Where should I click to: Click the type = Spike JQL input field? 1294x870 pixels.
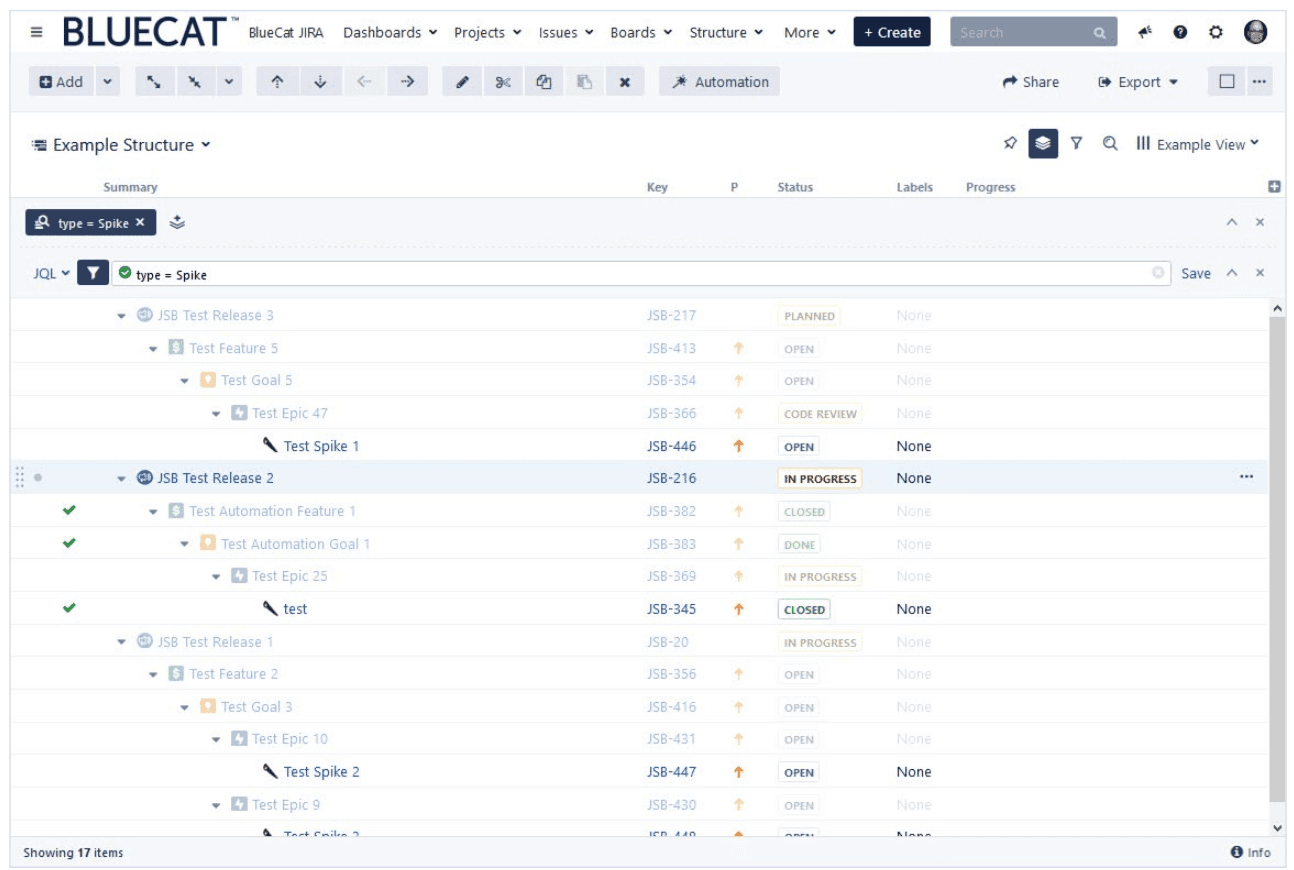[x=640, y=274]
